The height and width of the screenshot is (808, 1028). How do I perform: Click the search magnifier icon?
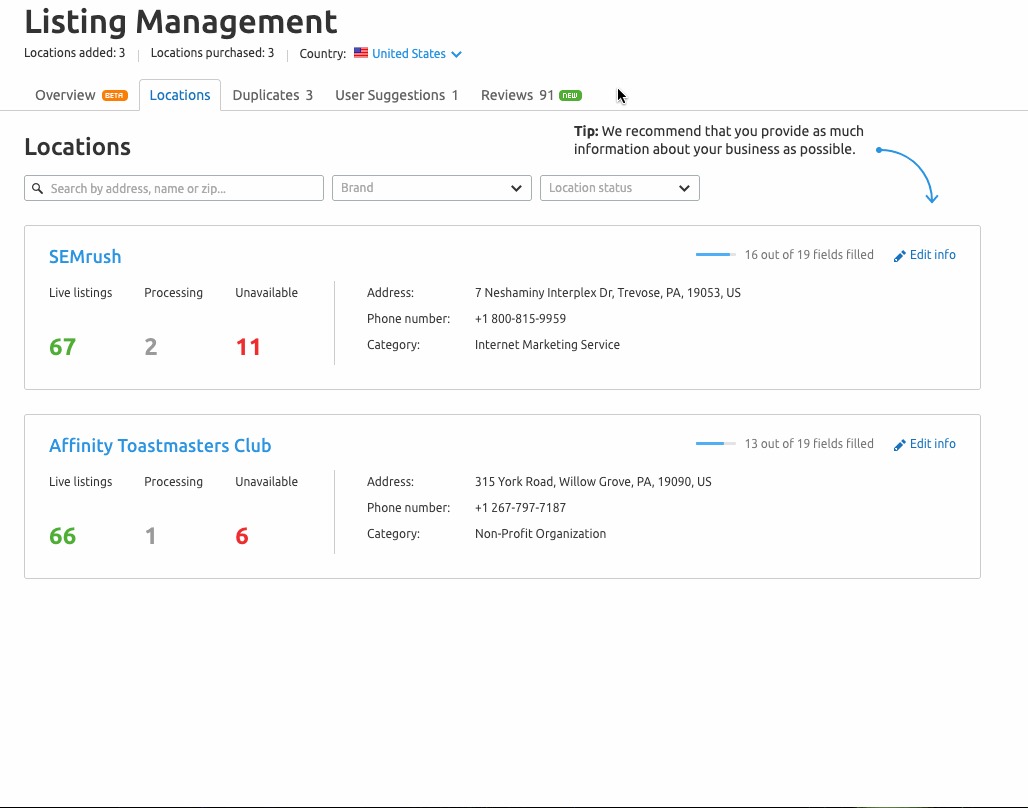37,188
